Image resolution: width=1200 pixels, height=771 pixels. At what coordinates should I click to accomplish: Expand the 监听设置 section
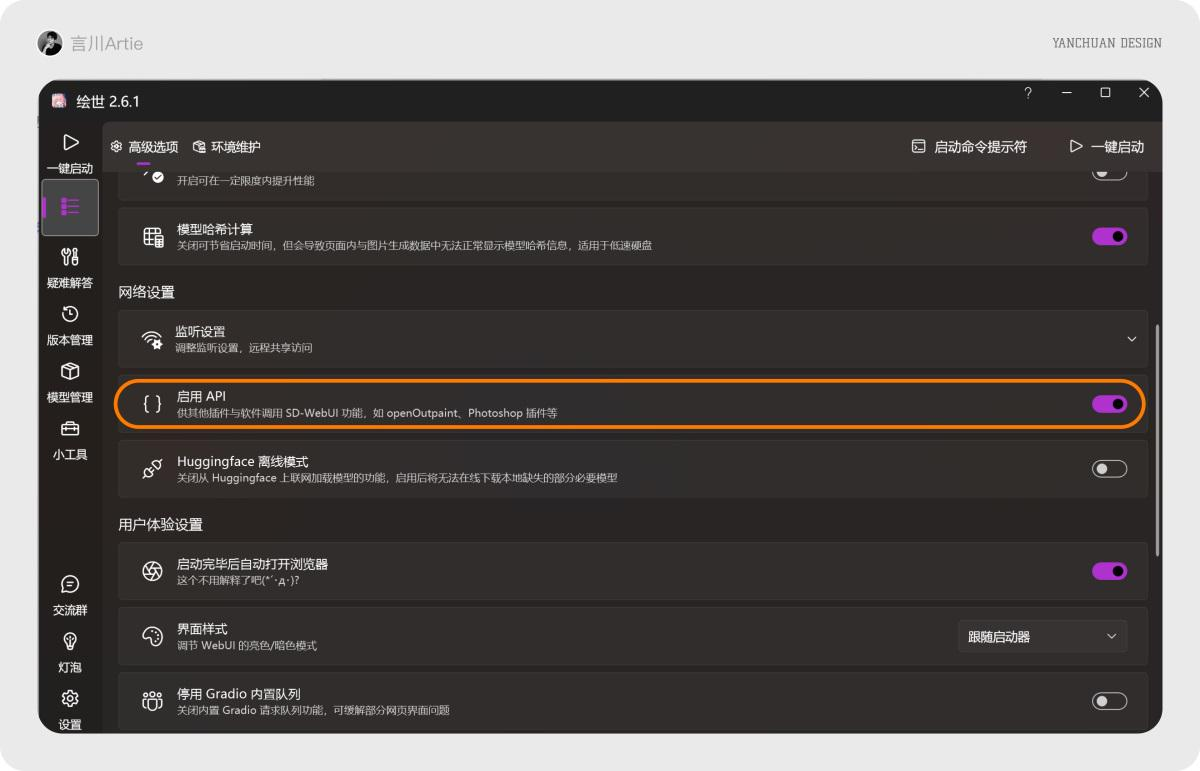(x=1131, y=339)
